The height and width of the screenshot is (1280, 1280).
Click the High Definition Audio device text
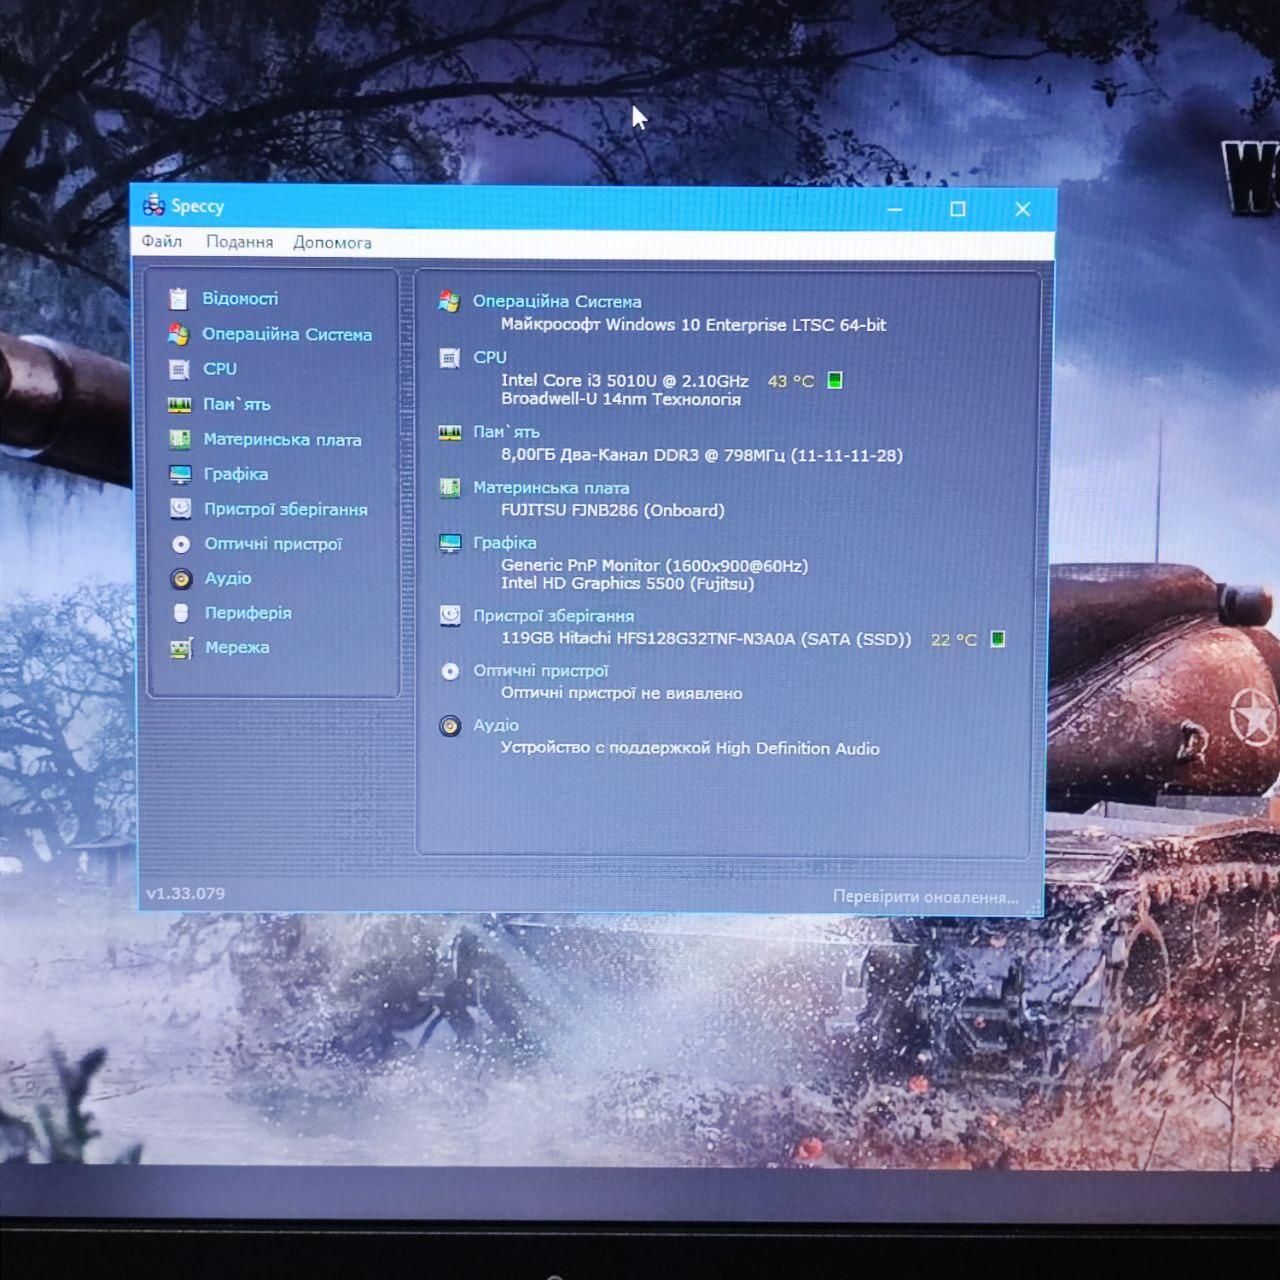690,748
